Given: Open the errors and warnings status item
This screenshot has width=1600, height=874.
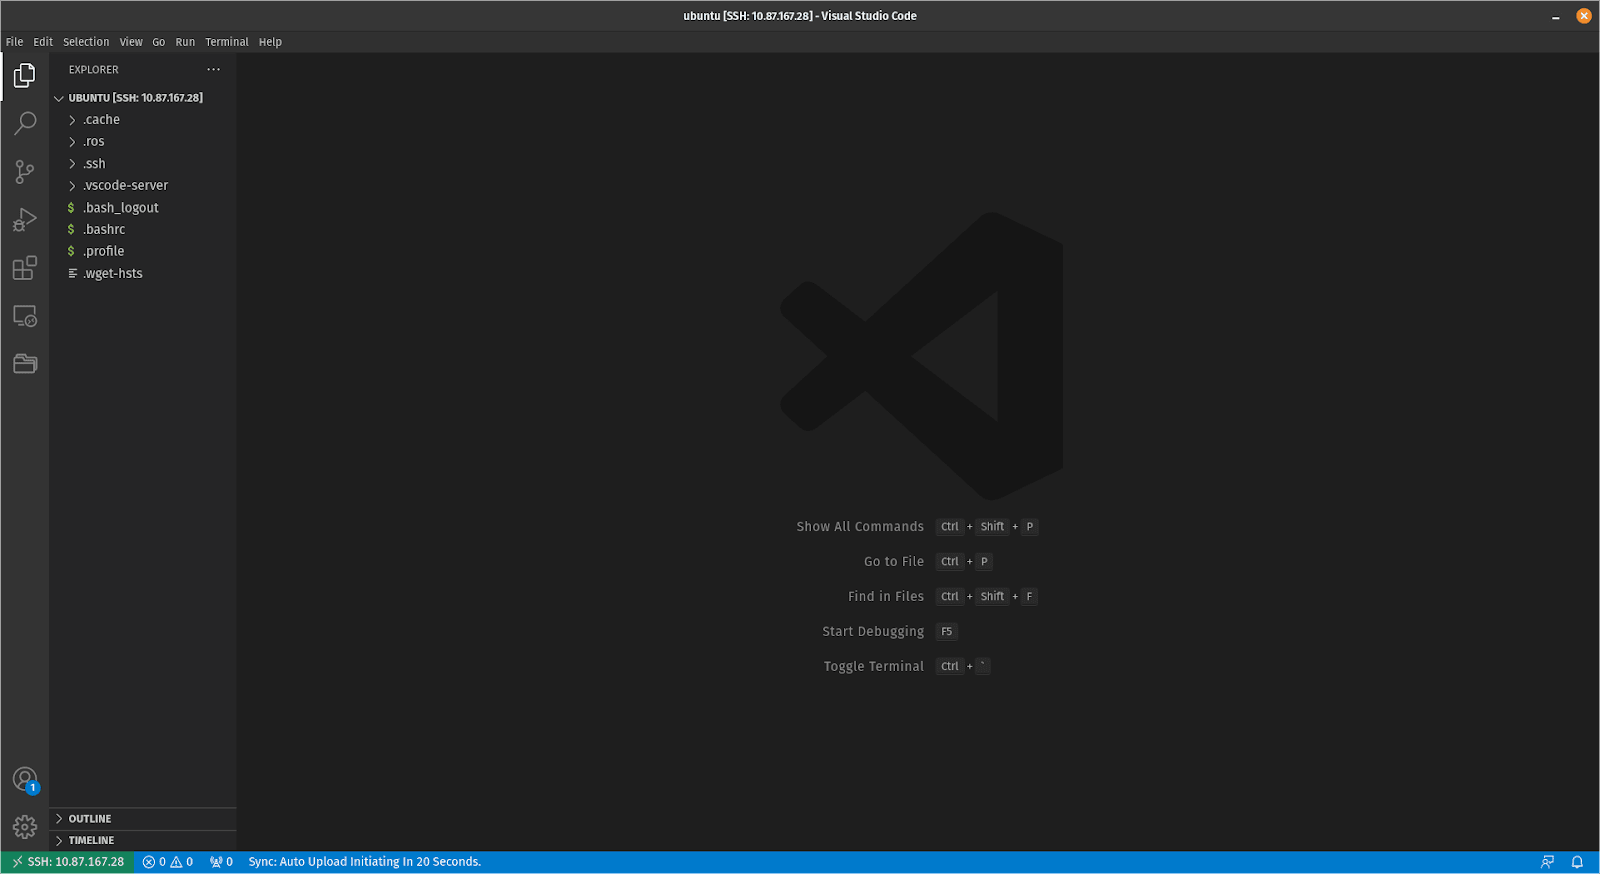Looking at the screenshot, I should 167,861.
